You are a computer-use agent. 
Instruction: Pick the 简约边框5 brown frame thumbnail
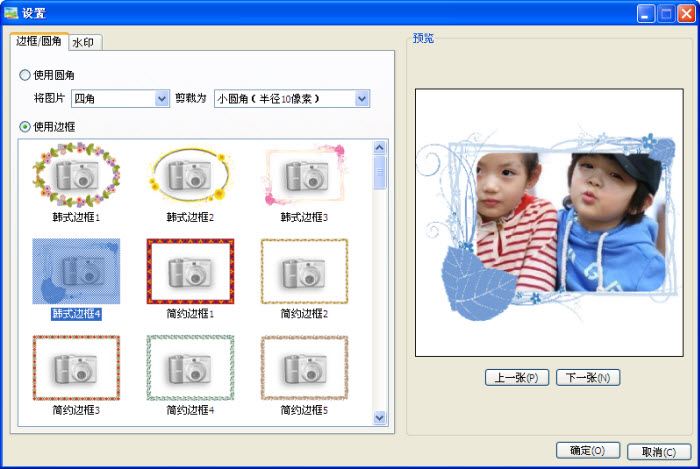(304, 368)
